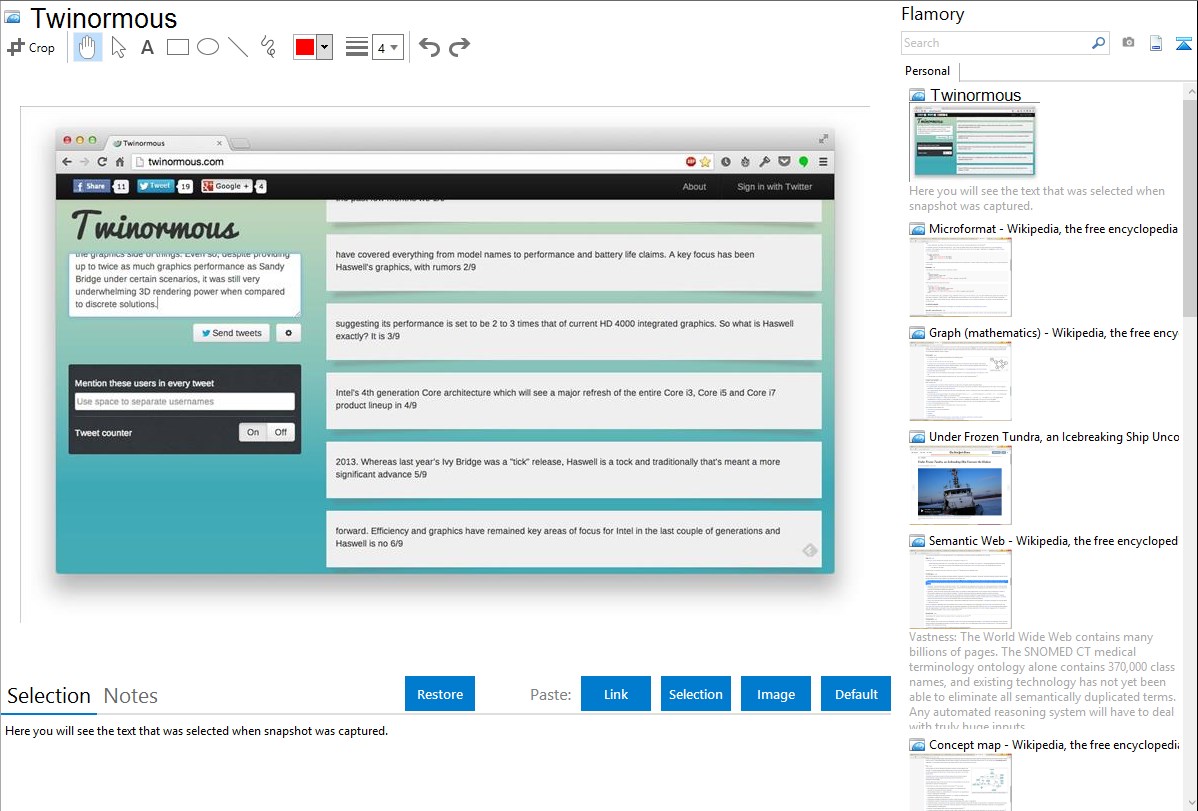The height and width of the screenshot is (811, 1198).
Task: Click the Restore button
Action: [440, 694]
